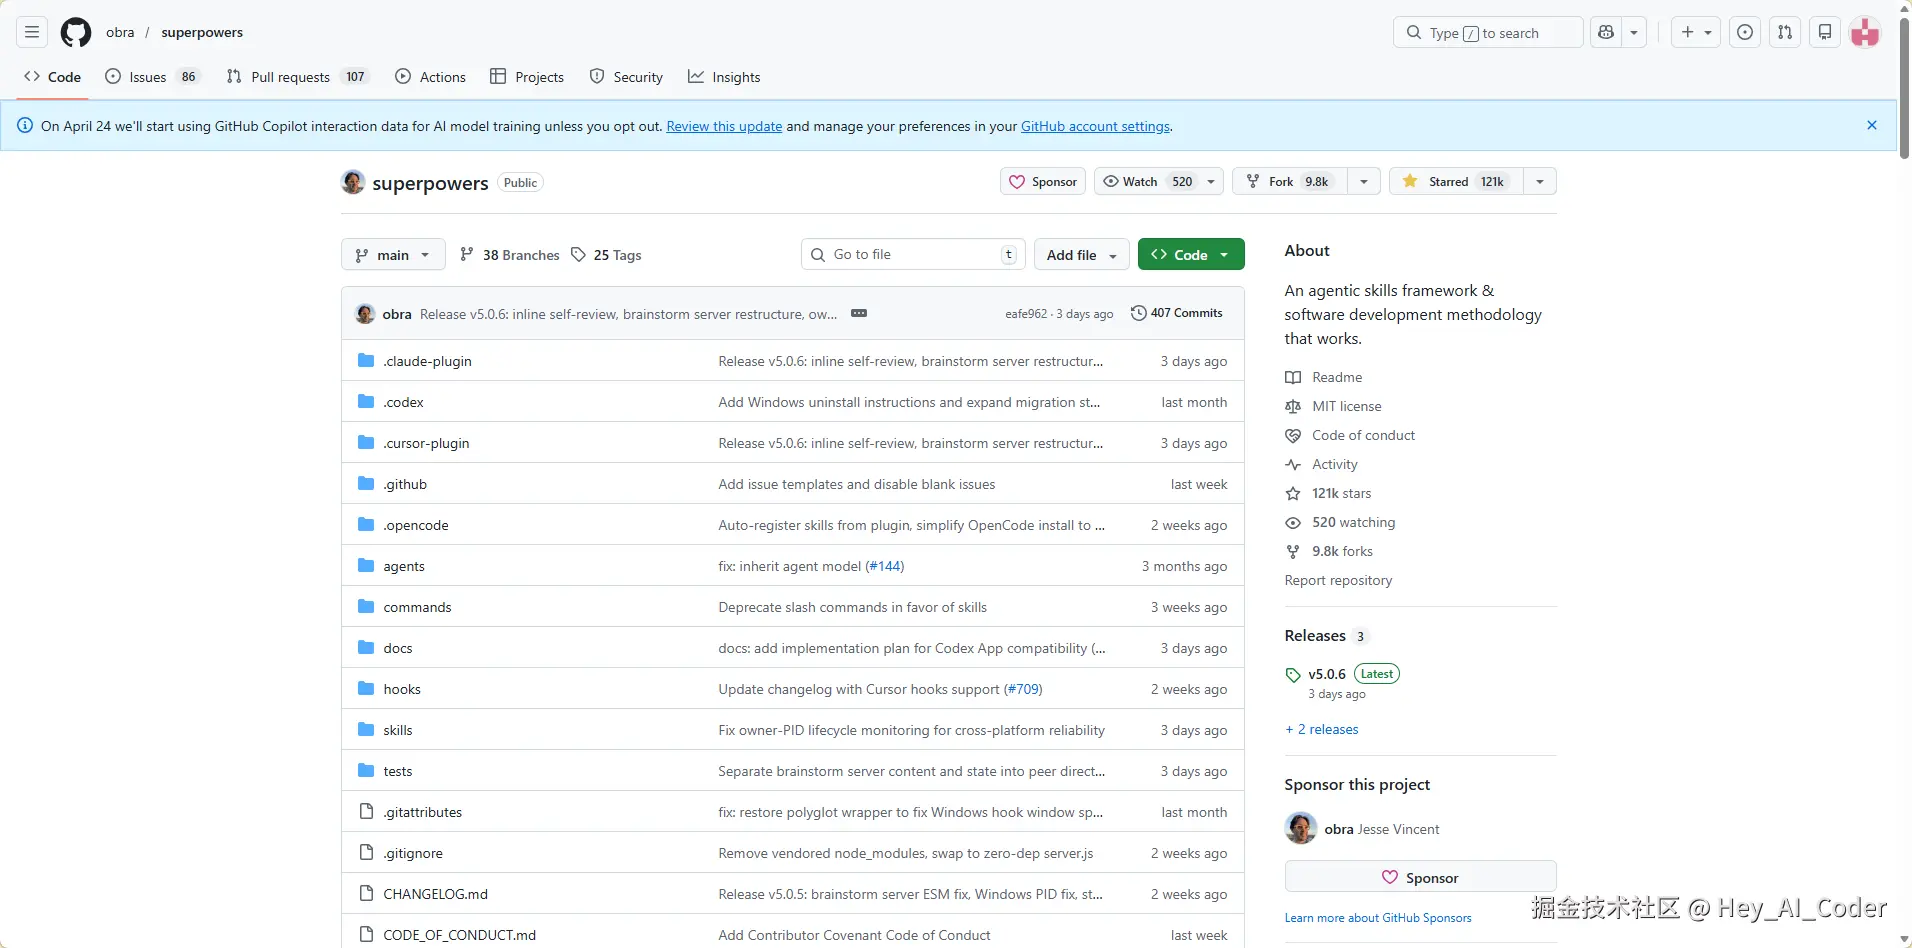Focus the Type / to search box
1912x948 pixels.
coord(1488,33)
